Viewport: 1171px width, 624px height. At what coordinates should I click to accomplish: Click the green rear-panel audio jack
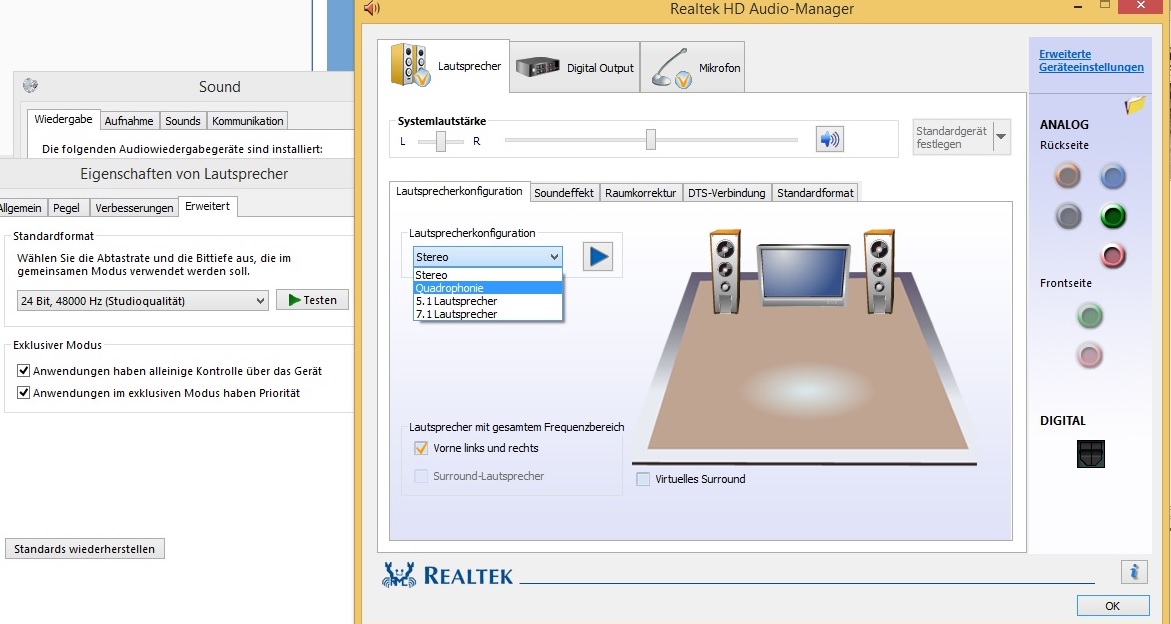1113,216
